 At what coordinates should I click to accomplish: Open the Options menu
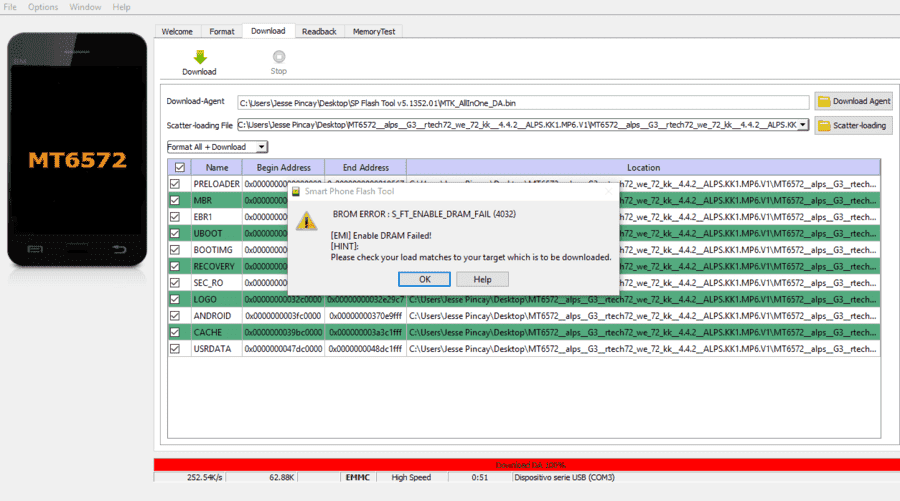click(43, 7)
